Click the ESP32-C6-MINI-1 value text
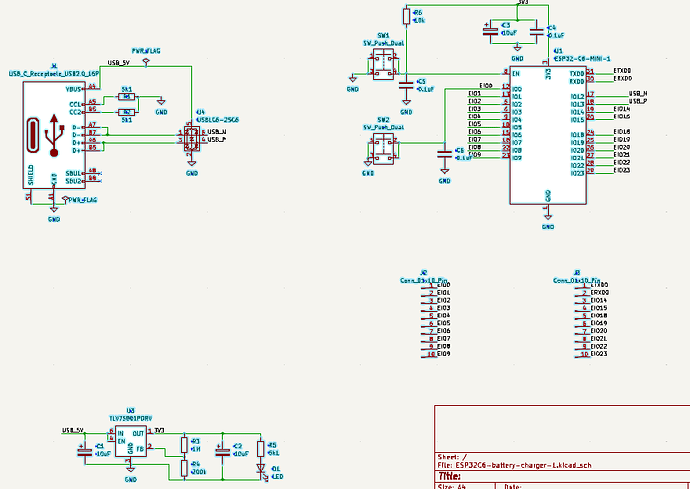The width and height of the screenshot is (690, 489). [x=581, y=59]
